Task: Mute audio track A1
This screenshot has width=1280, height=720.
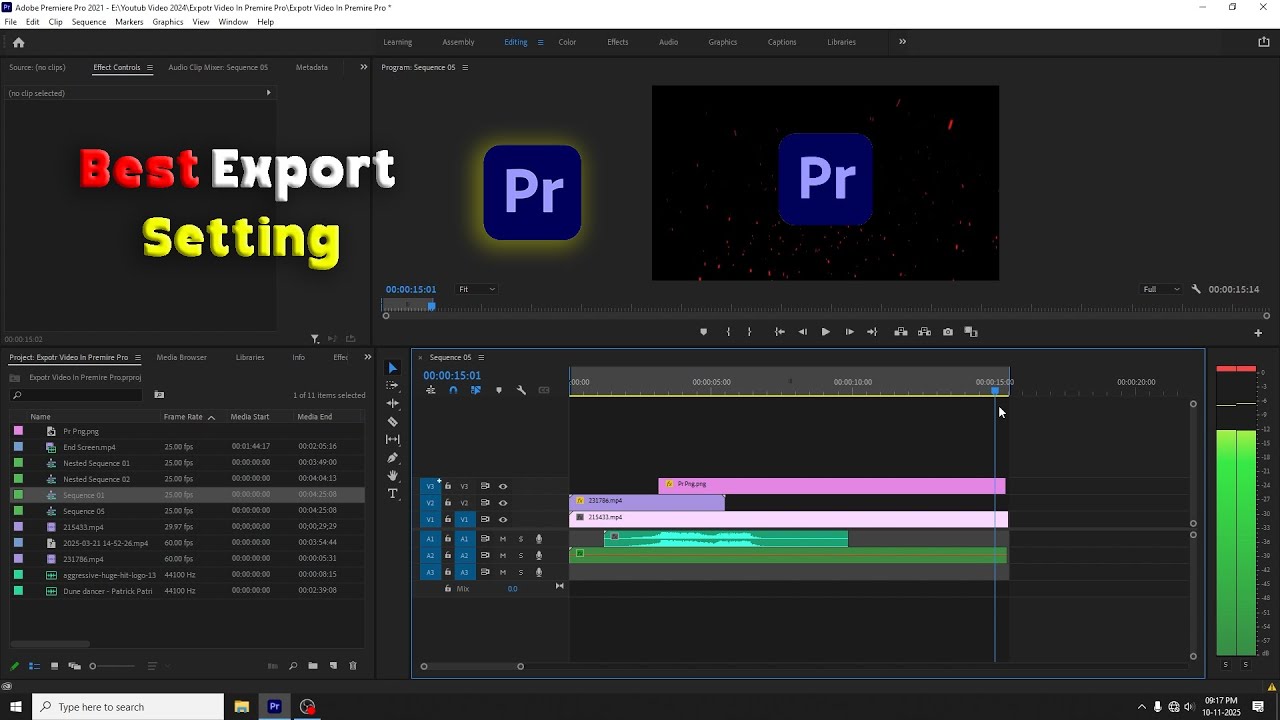Action: tap(503, 539)
